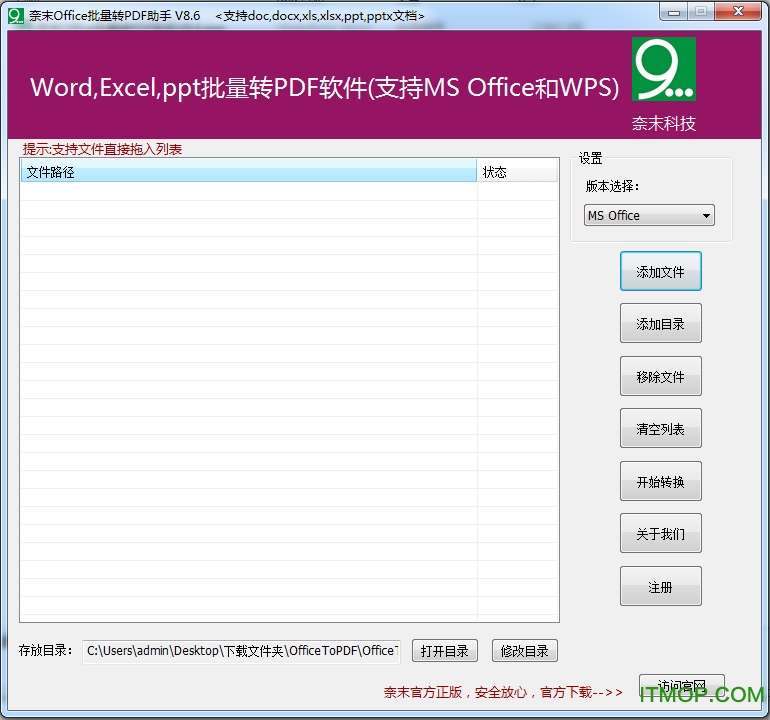Remove selected file with 移除文件

tap(660, 376)
